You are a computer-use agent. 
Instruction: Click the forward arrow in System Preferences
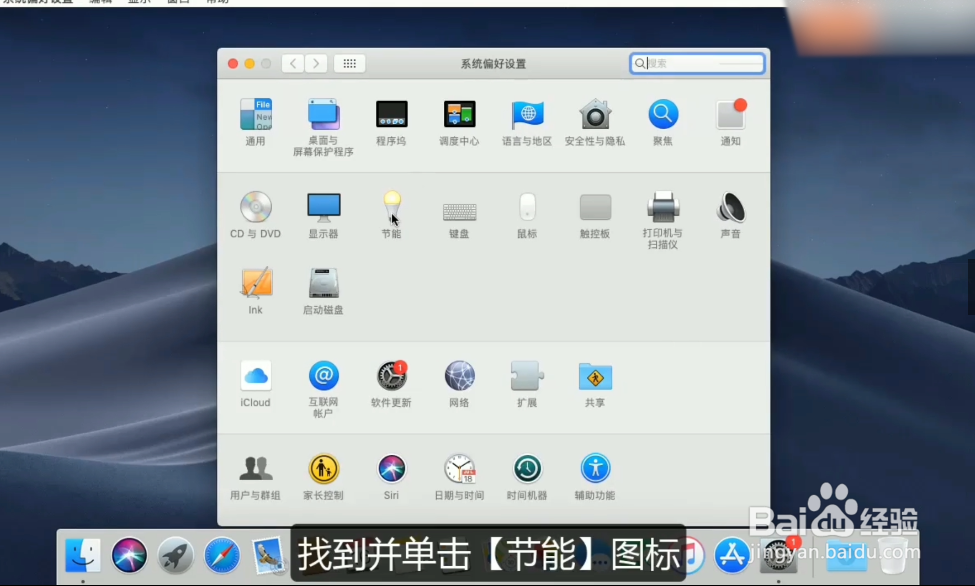click(316, 63)
